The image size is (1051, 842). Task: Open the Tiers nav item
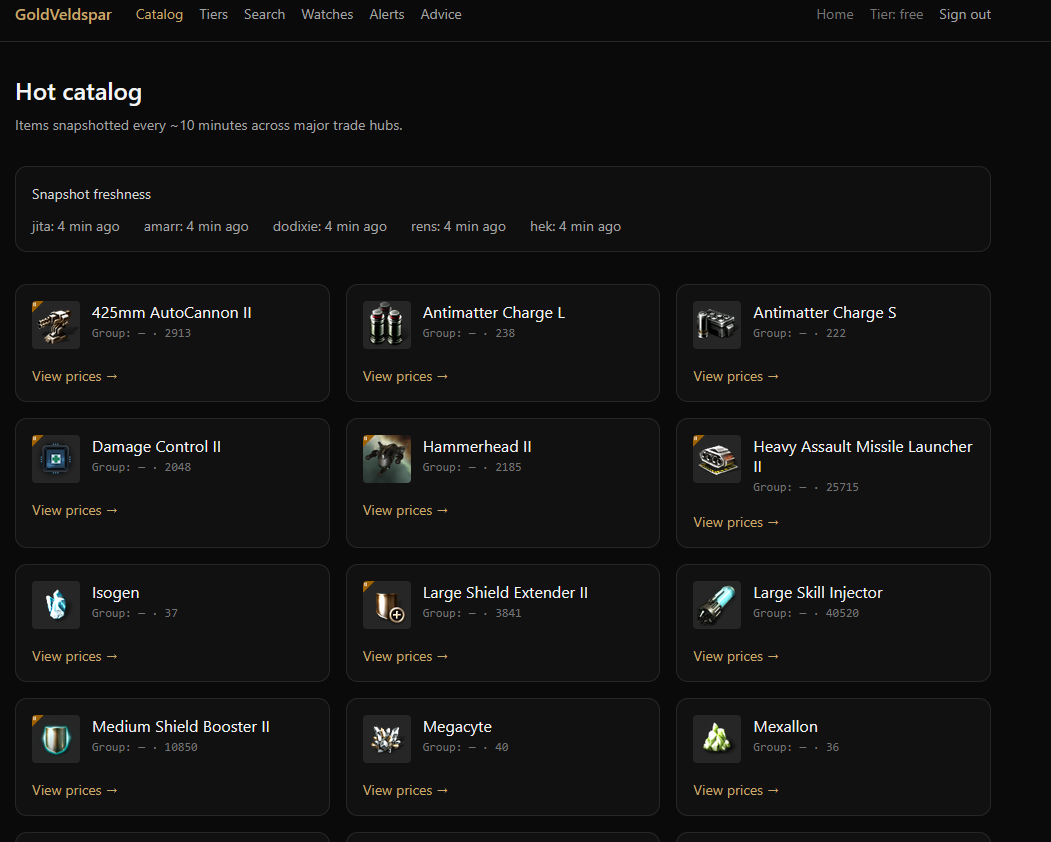coord(213,15)
